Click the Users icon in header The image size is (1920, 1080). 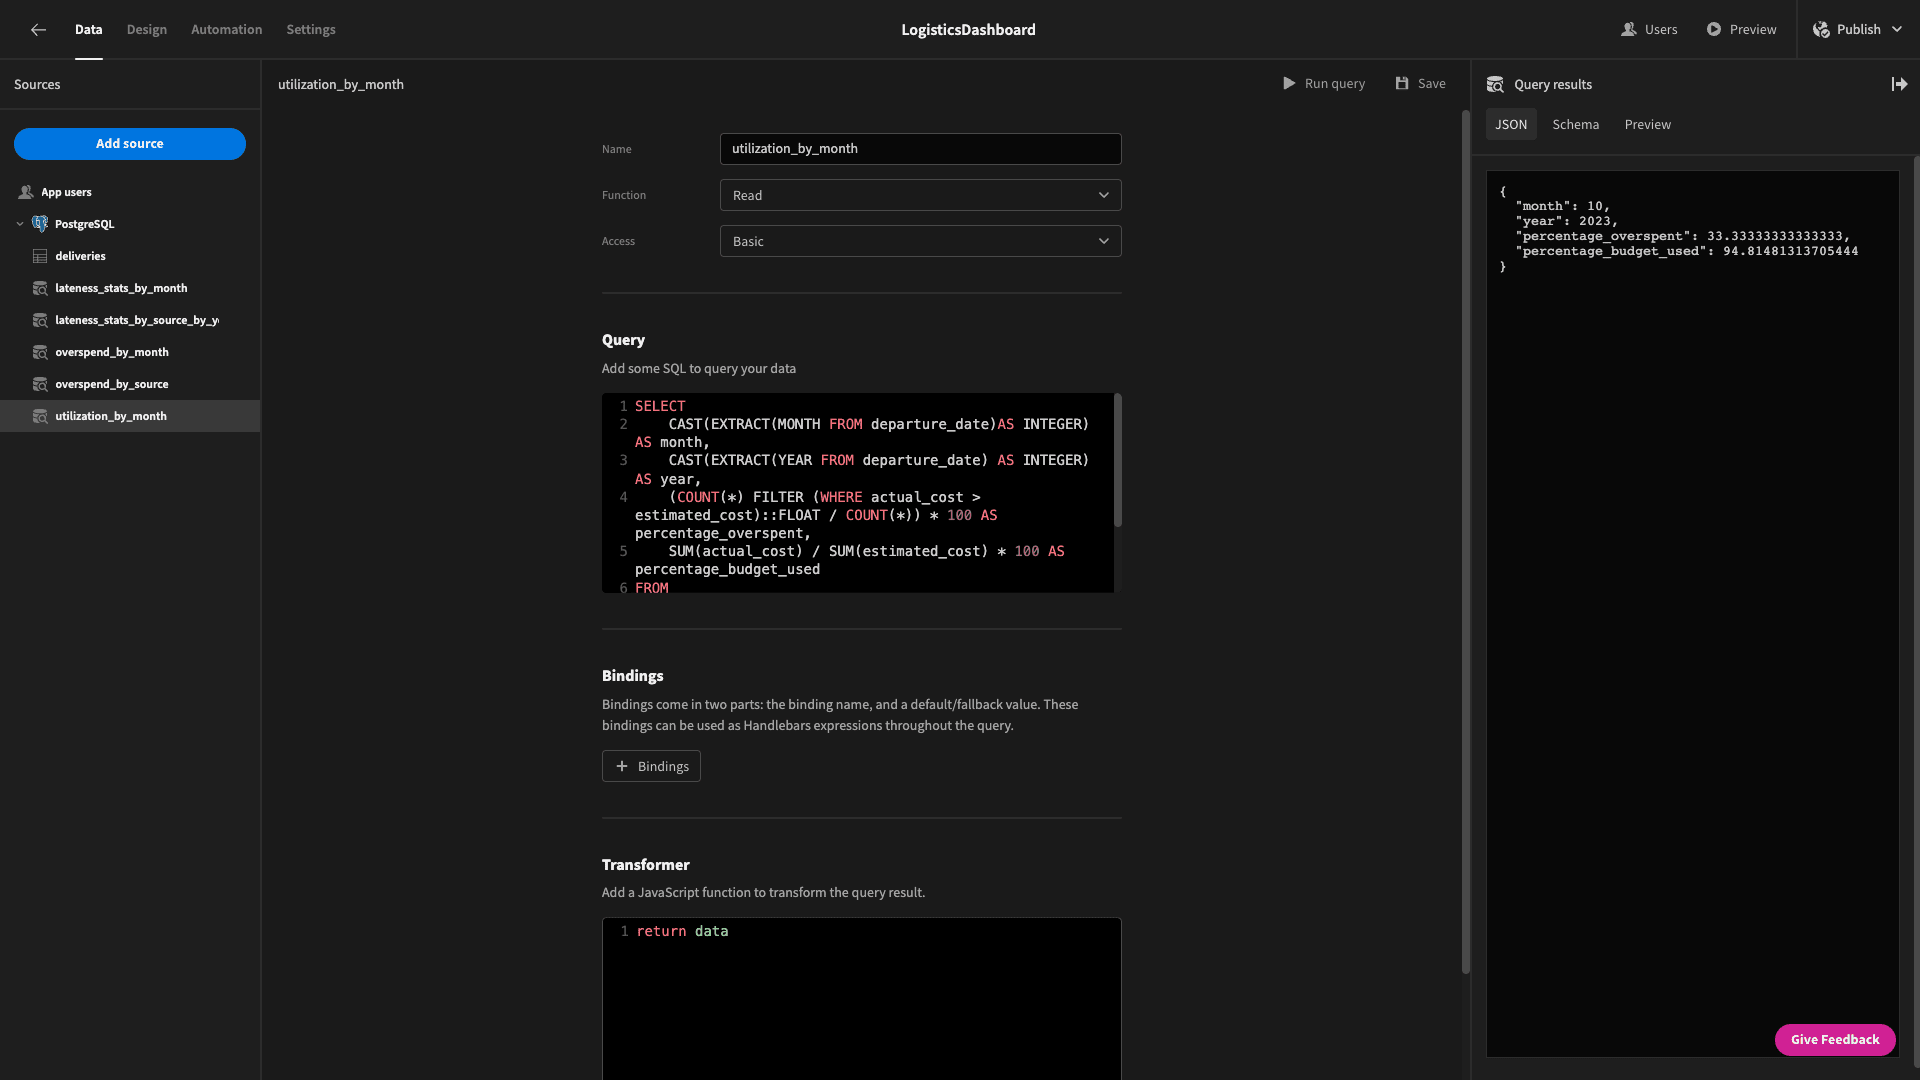point(1629,30)
